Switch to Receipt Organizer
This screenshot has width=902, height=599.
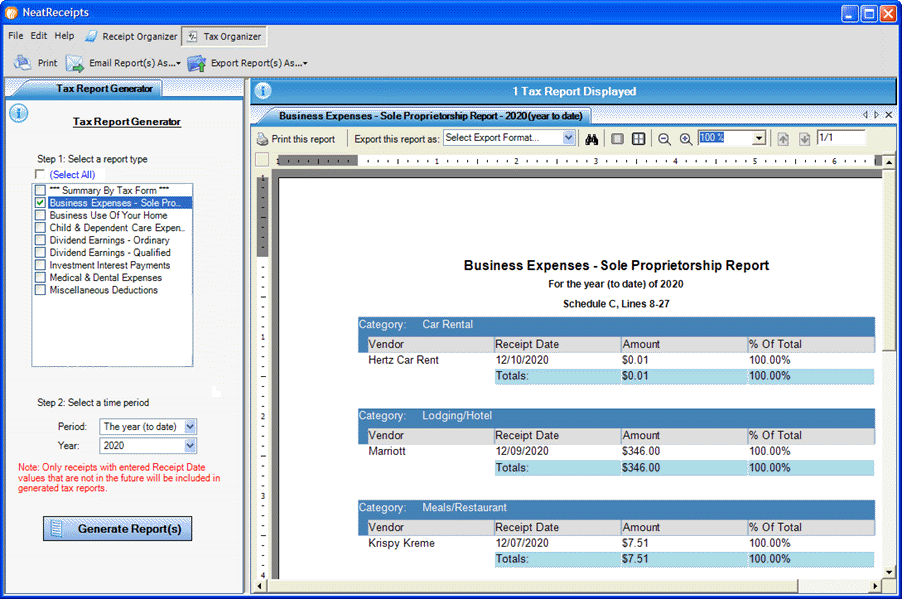(x=132, y=36)
